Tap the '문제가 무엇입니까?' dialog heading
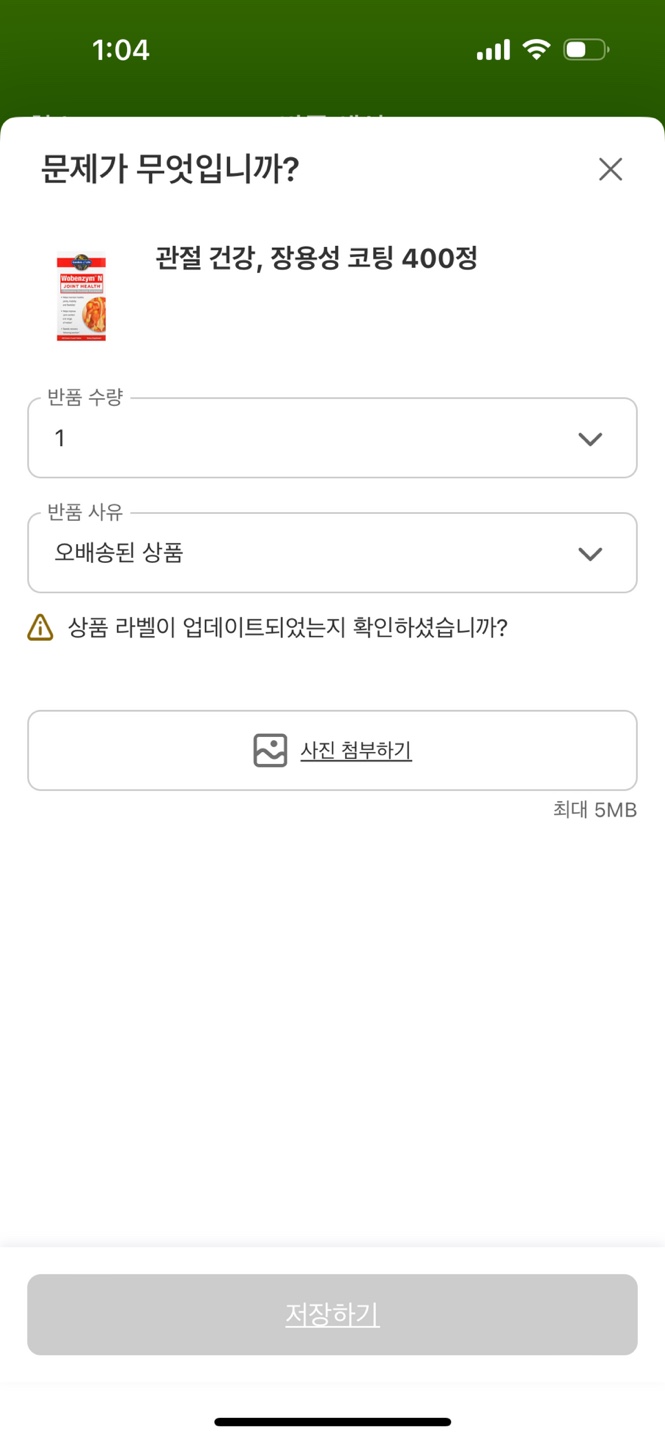665x1440 pixels. click(x=170, y=169)
